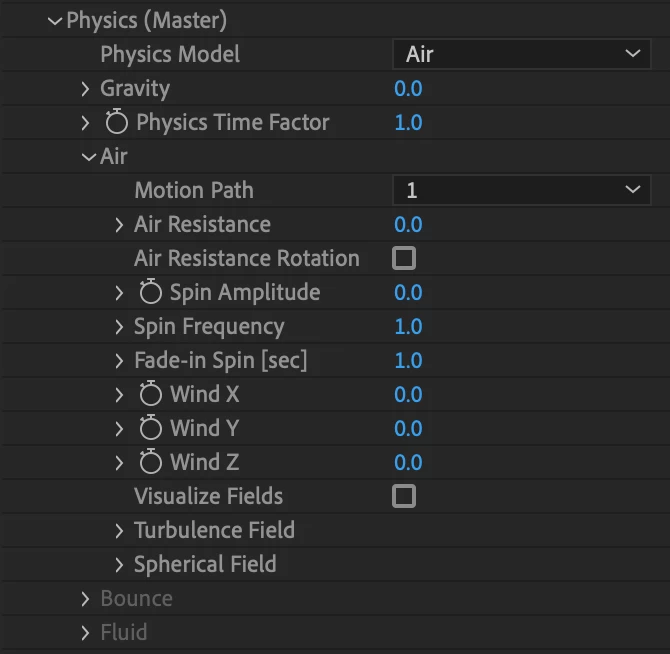
Task: Click the Wind Y stopwatch icon
Action: 151,429
